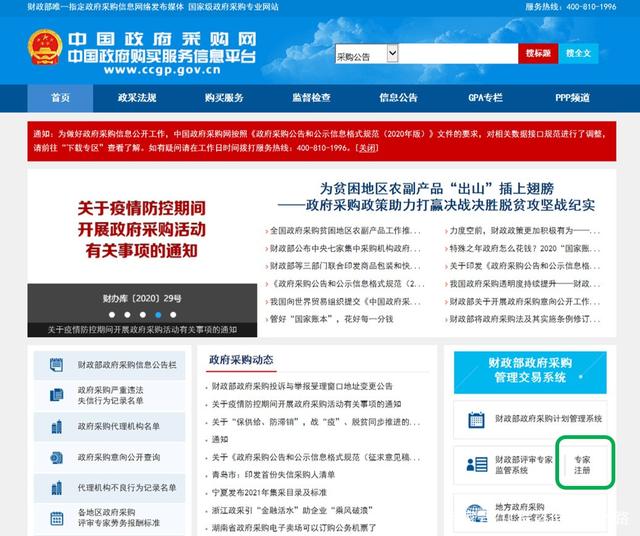This screenshot has height=536, width=640.
Task: Click the www.ccgp.gov.cn site address text
Action: 162,70
